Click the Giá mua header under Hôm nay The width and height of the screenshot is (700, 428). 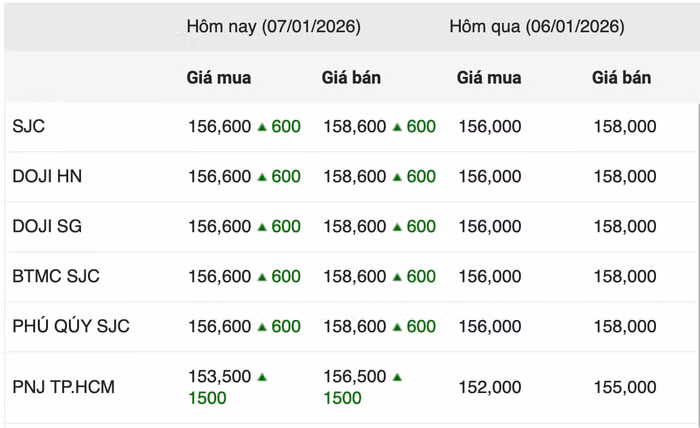pos(219,77)
